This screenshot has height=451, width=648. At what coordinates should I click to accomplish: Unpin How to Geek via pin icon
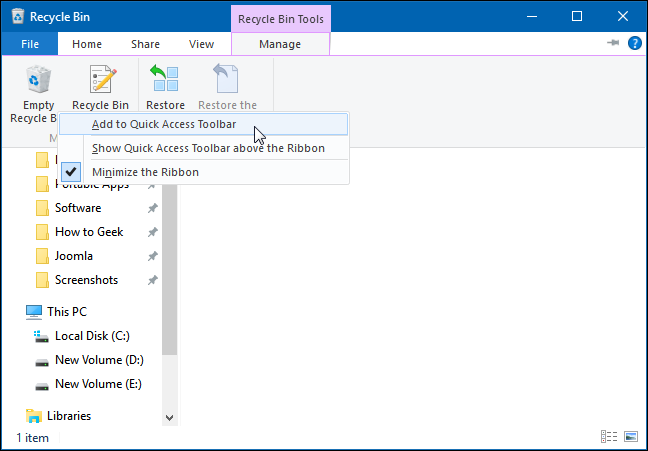pyautogui.click(x=153, y=232)
